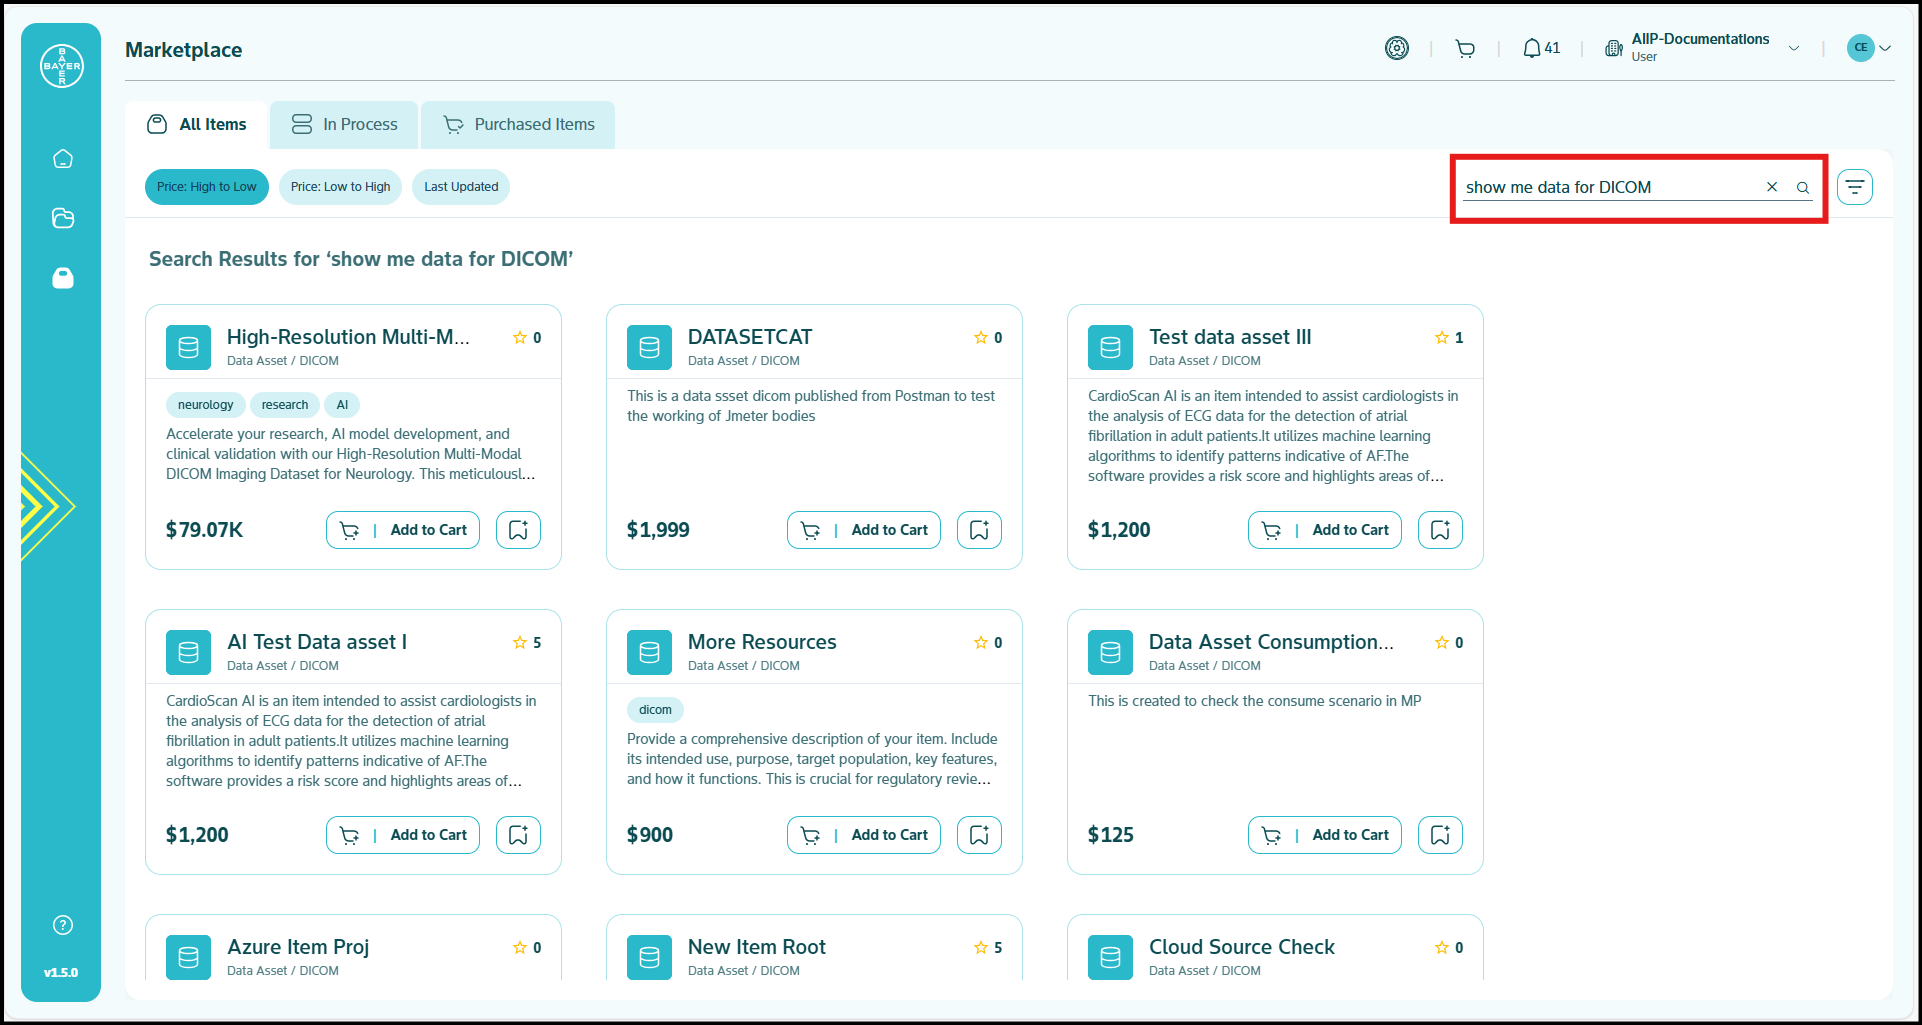Switch to the Purchased Items tab
Image resolution: width=1922 pixels, height=1025 pixels.
pos(519,125)
